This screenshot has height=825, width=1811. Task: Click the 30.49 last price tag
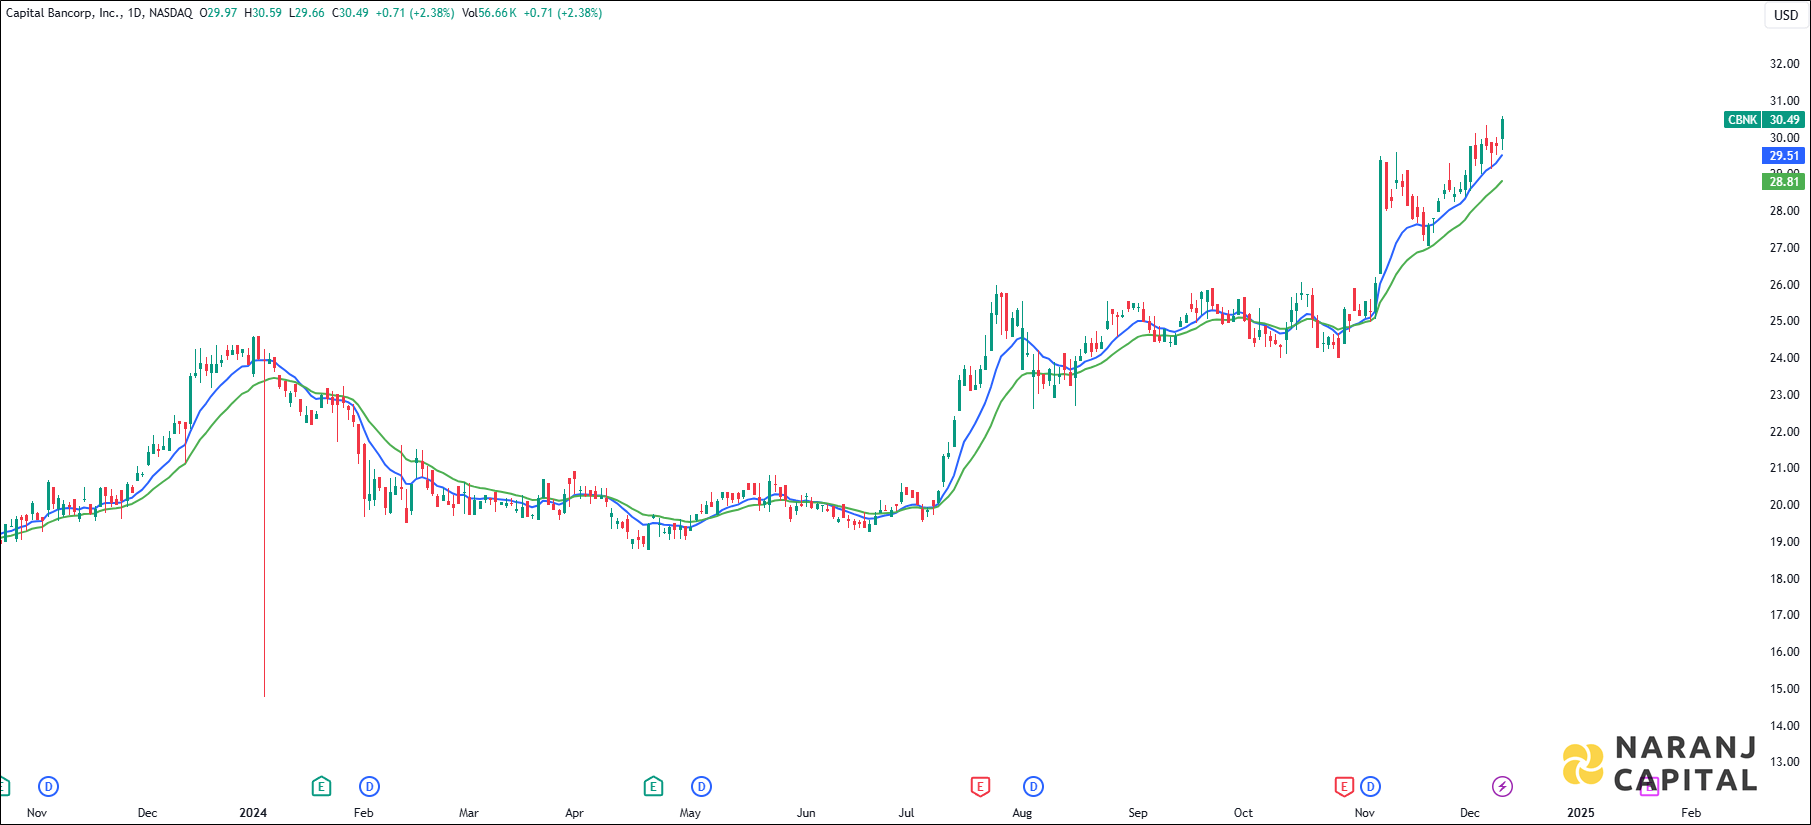(x=1784, y=120)
